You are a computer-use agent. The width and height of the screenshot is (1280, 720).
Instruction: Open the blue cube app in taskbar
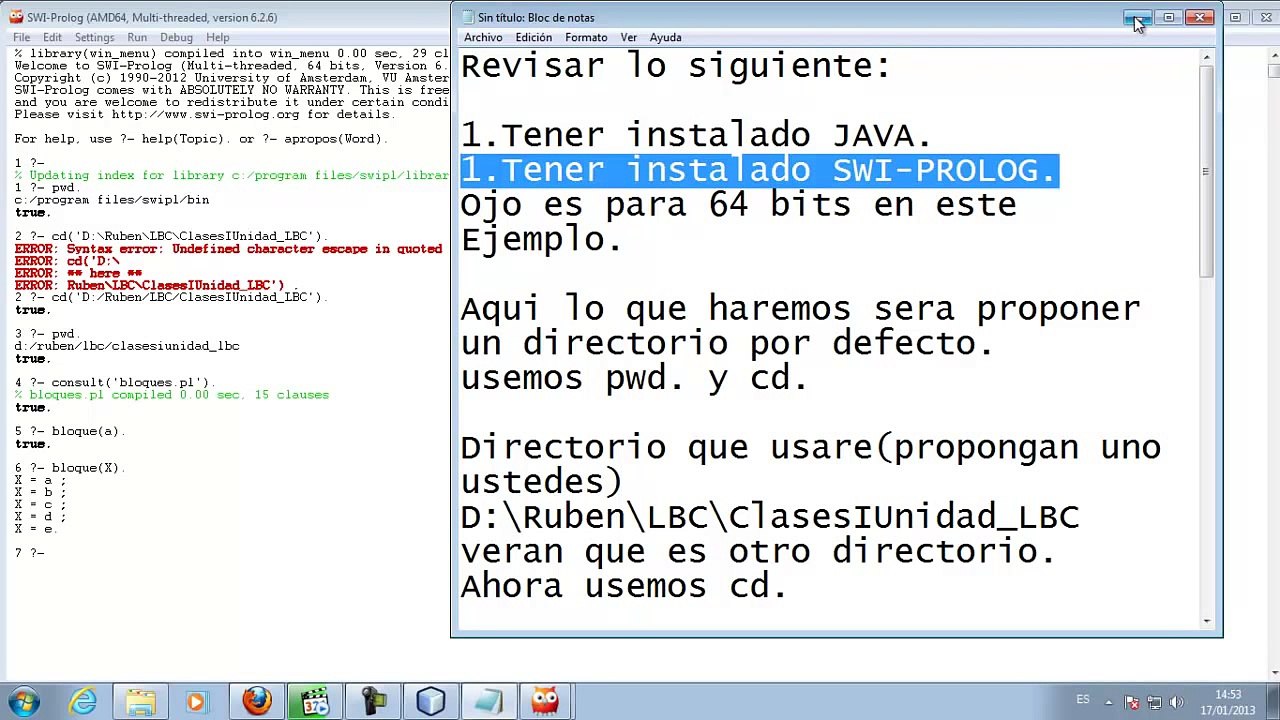click(x=431, y=702)
